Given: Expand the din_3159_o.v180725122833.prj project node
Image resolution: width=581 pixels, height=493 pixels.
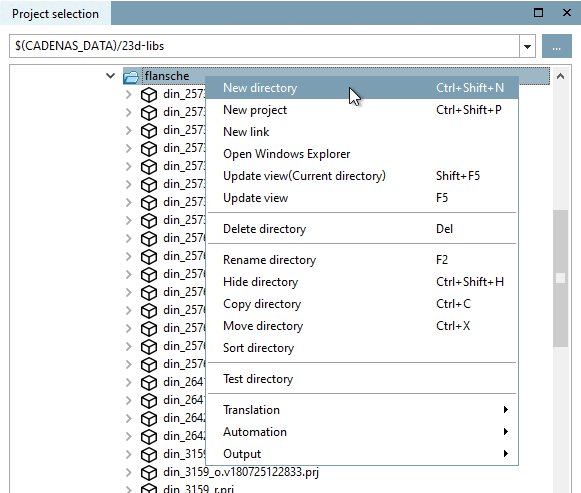Looking at the screenshot, I should click(x=129, y=472).
